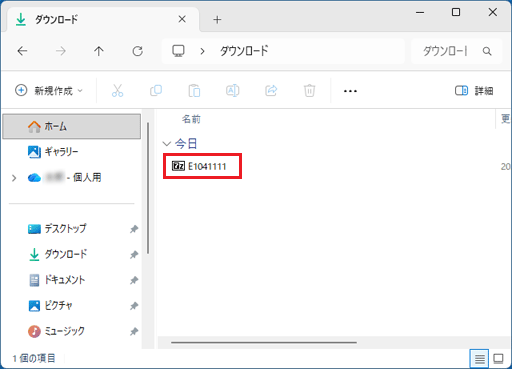
Task: Click the Cut scissors icon
Action: (117, 90)
